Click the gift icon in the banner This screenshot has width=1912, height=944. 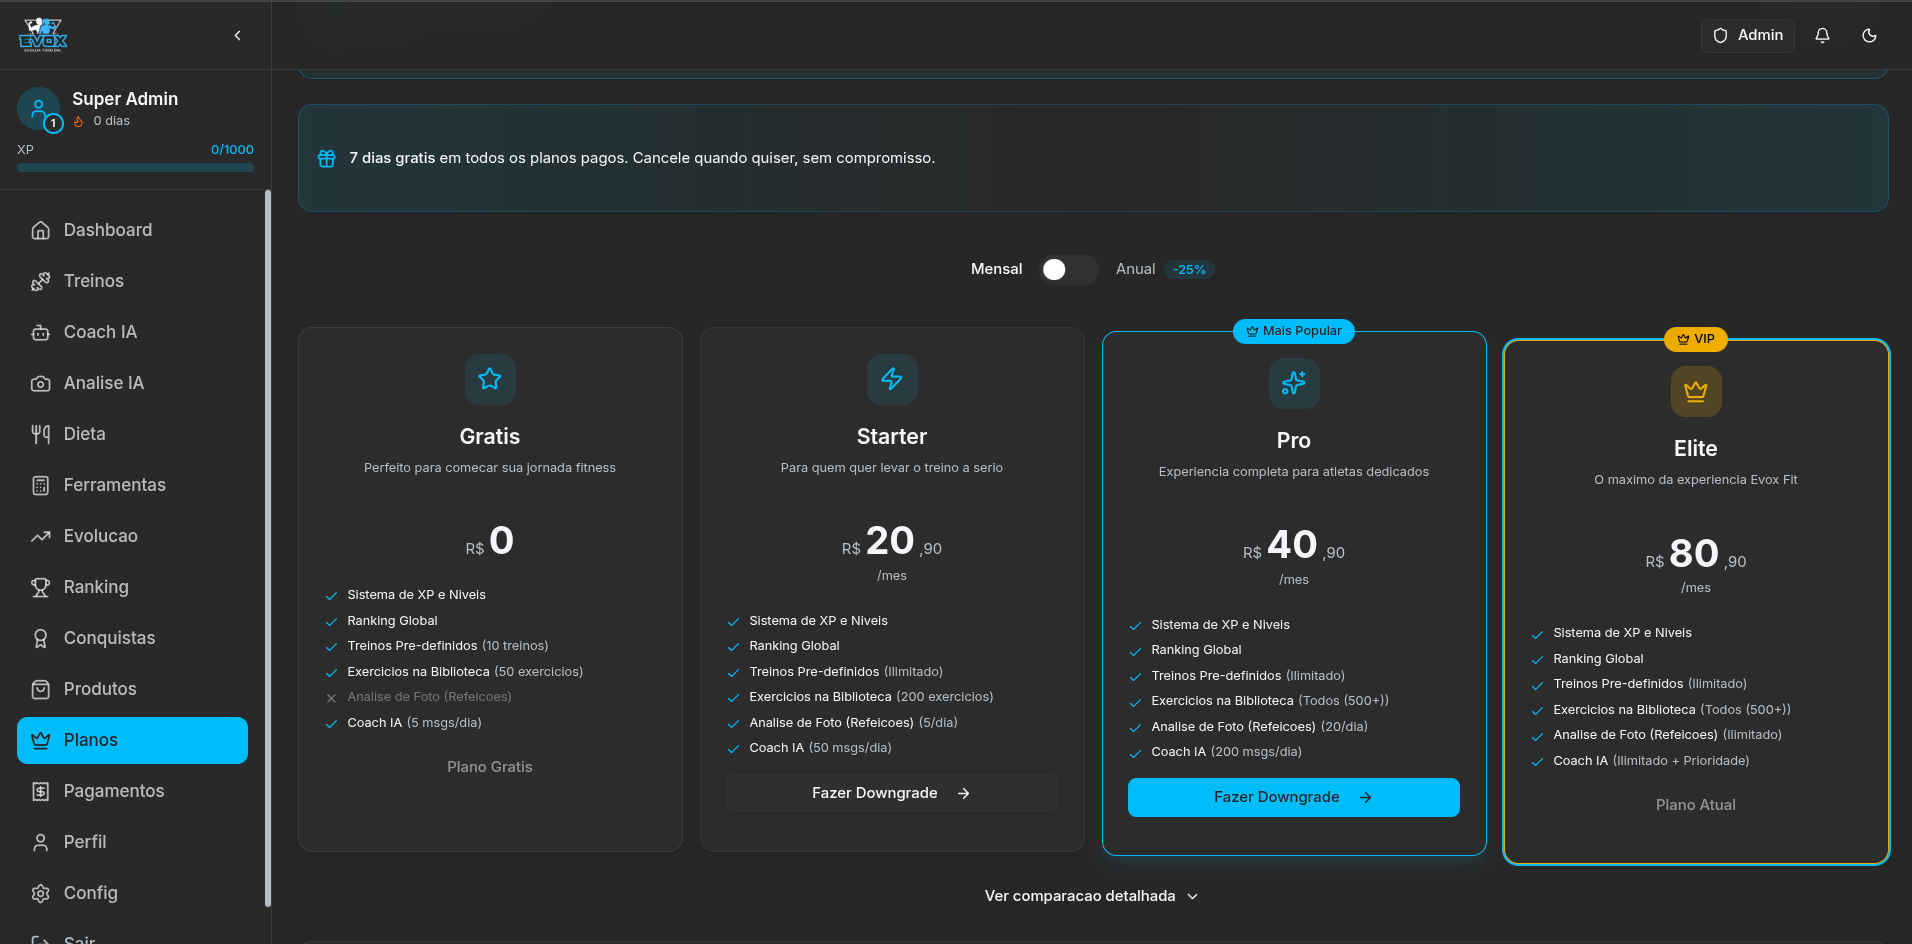click(x=326, y=158)
